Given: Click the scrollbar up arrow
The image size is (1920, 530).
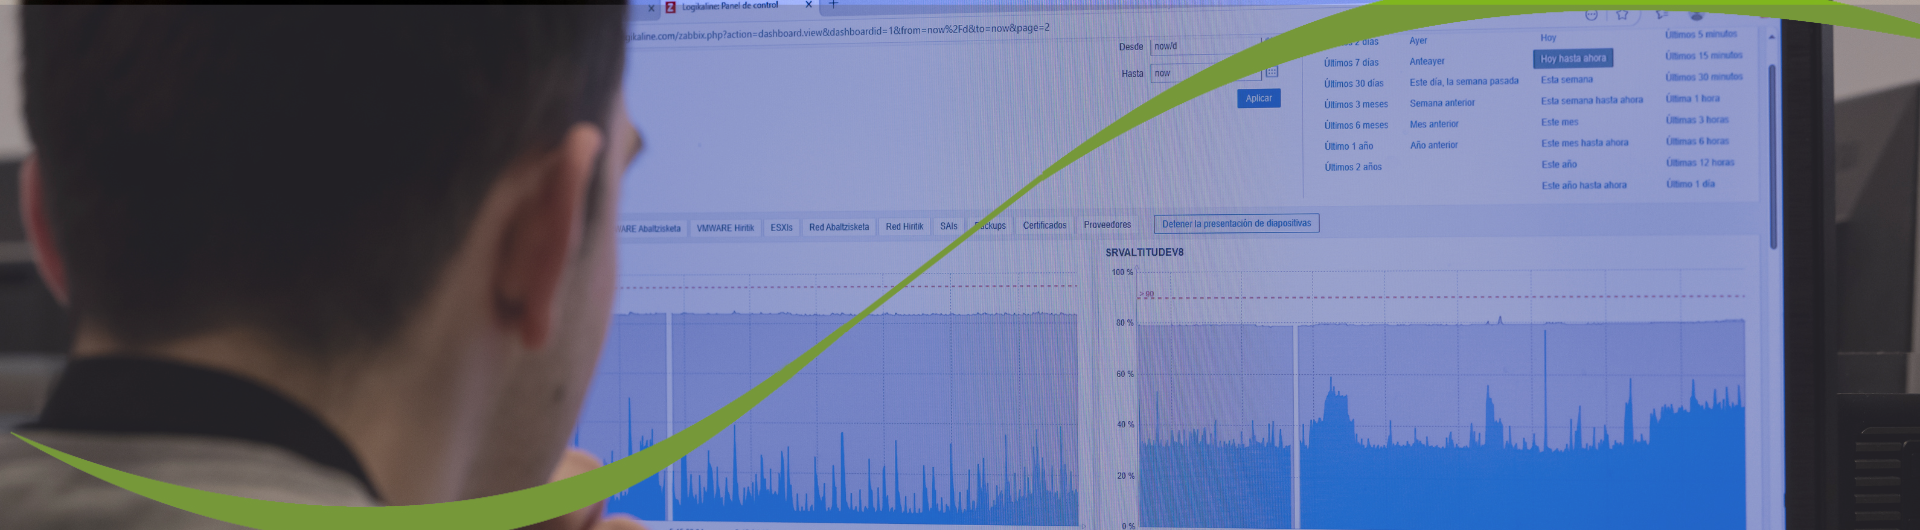Looking at the screenshot, I should pos(1771,37).
